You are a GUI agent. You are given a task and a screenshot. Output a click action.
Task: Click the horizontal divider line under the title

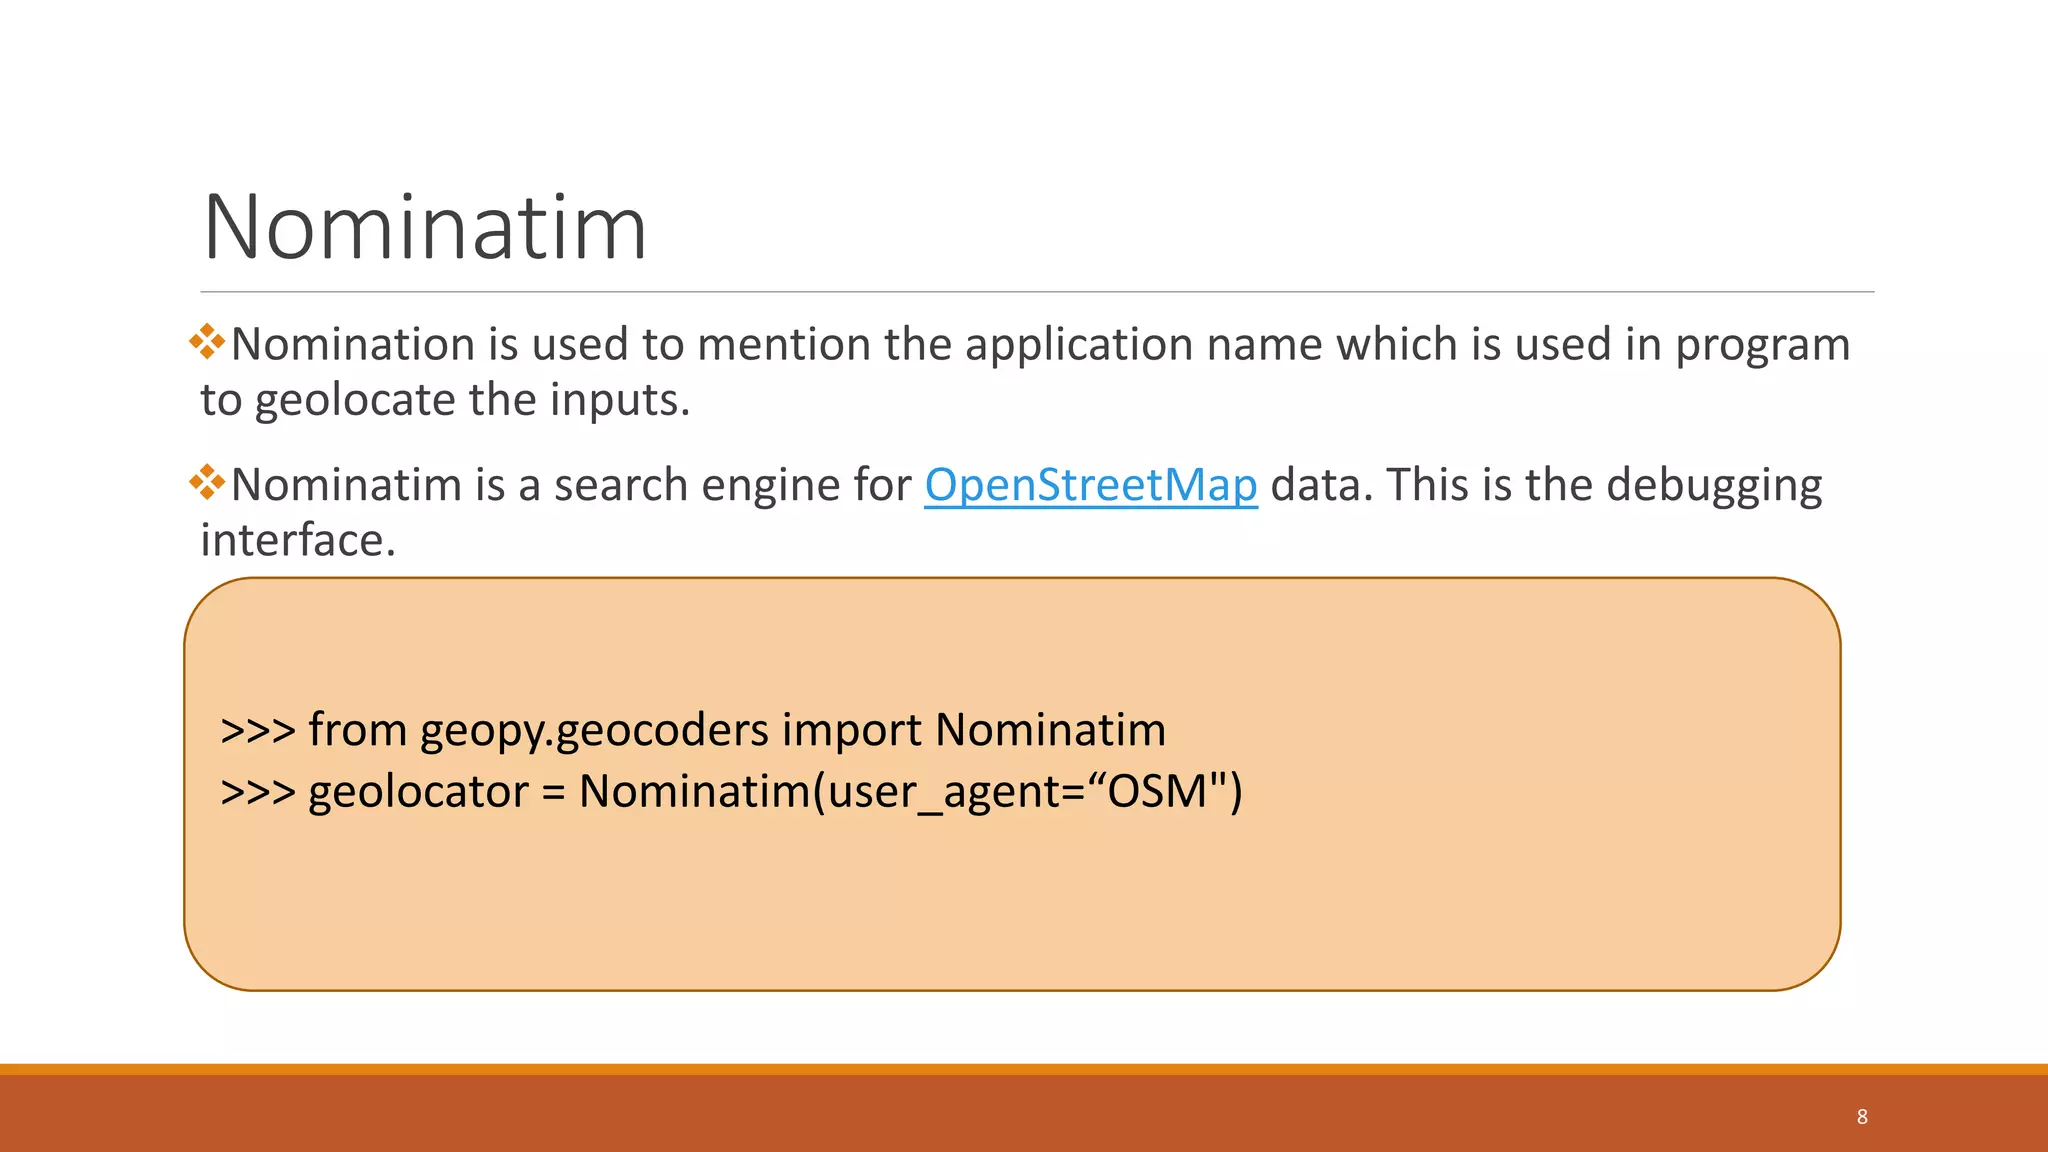point(1037,292)
